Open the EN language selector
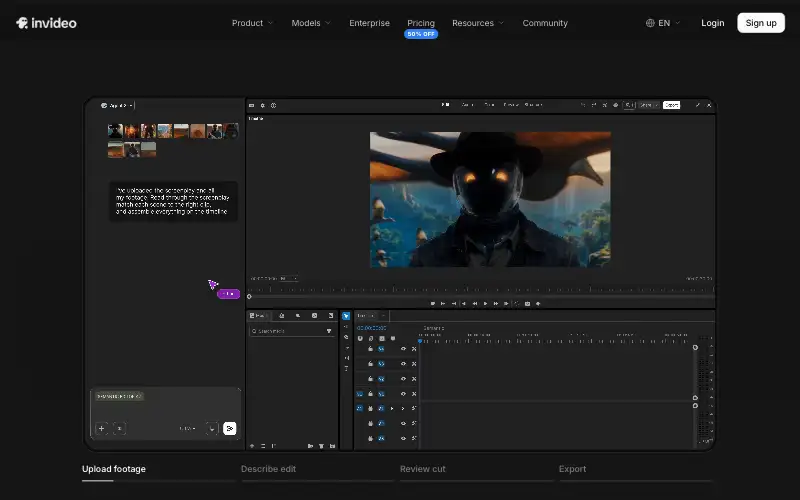This screenshot has height=500, width=800. click(x=663, y=23)
